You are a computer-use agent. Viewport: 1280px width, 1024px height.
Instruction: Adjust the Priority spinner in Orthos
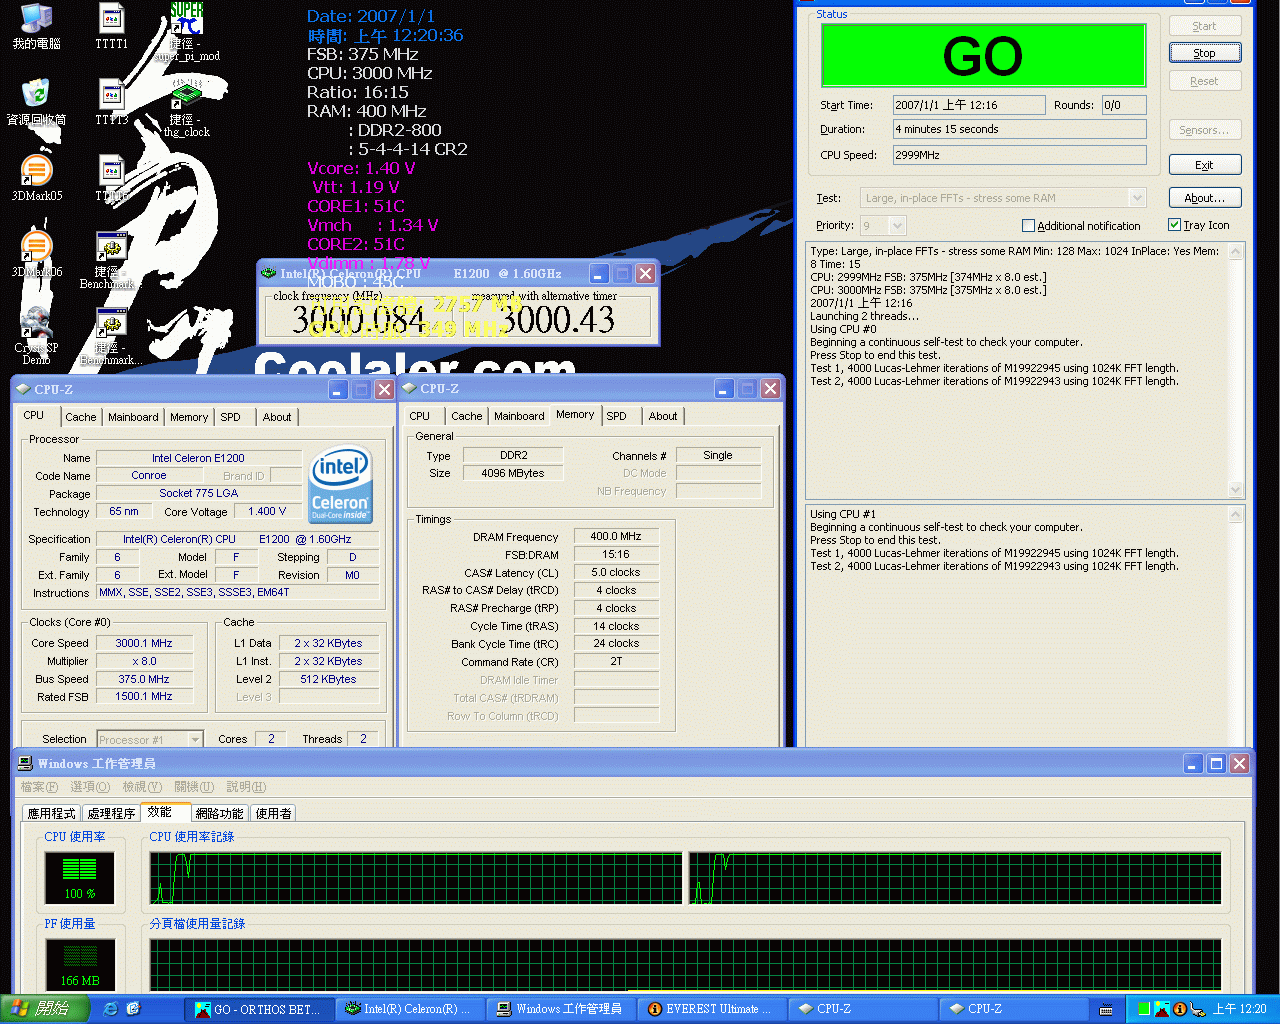point(897,225)
